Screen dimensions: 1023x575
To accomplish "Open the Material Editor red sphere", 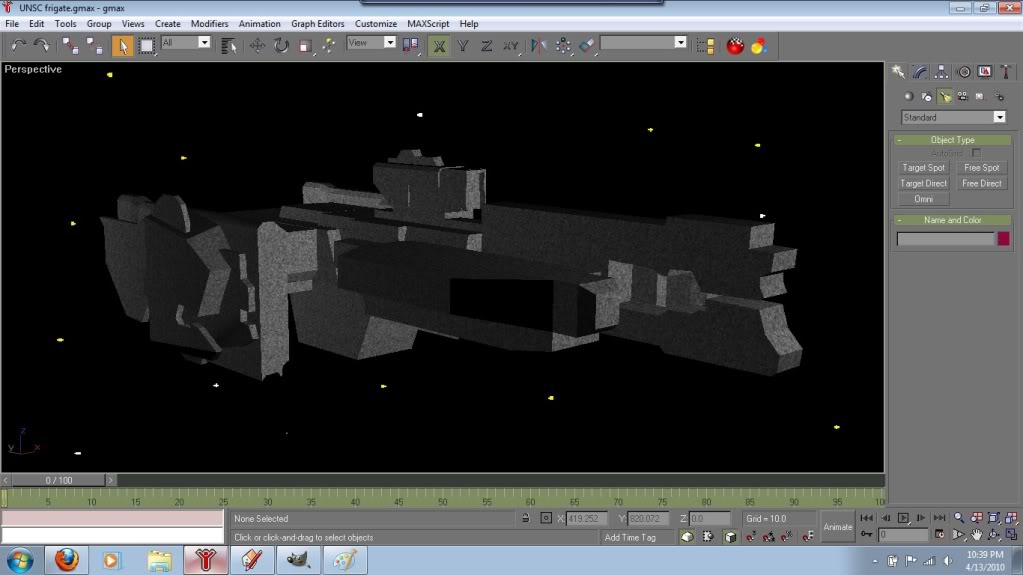I will pos(735,46).
